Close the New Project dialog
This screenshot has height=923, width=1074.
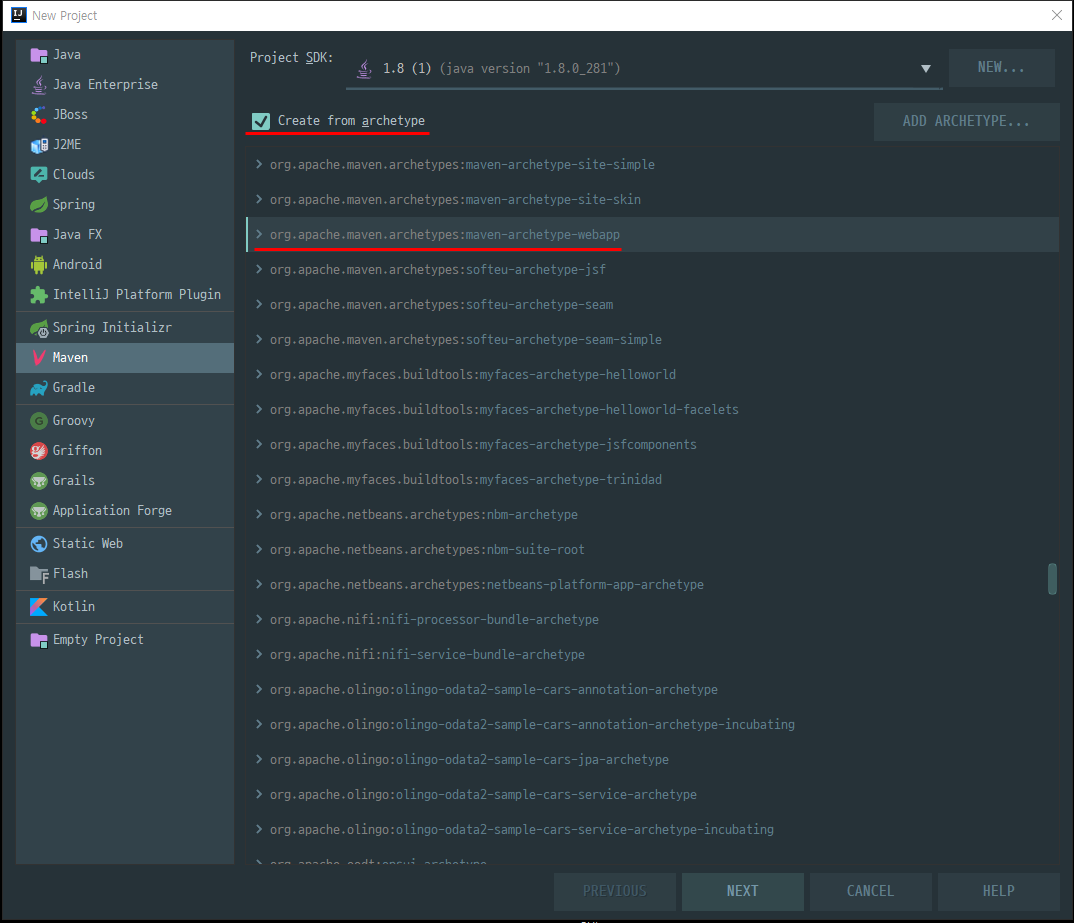tap(1057, 15)
